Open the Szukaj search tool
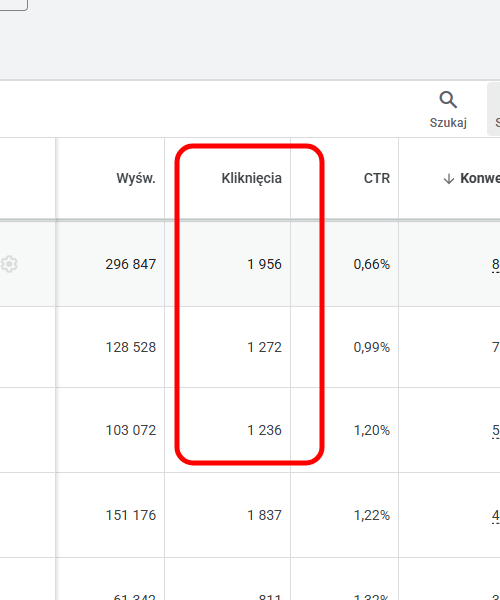The width and height of the screenshot is (500, 600). (x=448, y=109)
